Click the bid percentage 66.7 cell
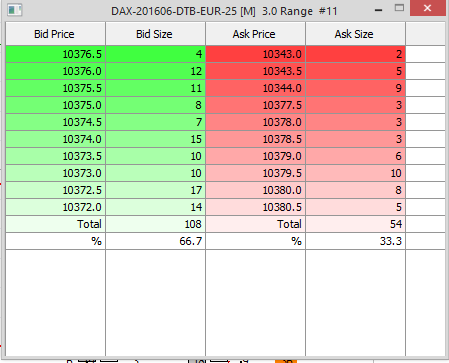449x363 pixels. 155,241
